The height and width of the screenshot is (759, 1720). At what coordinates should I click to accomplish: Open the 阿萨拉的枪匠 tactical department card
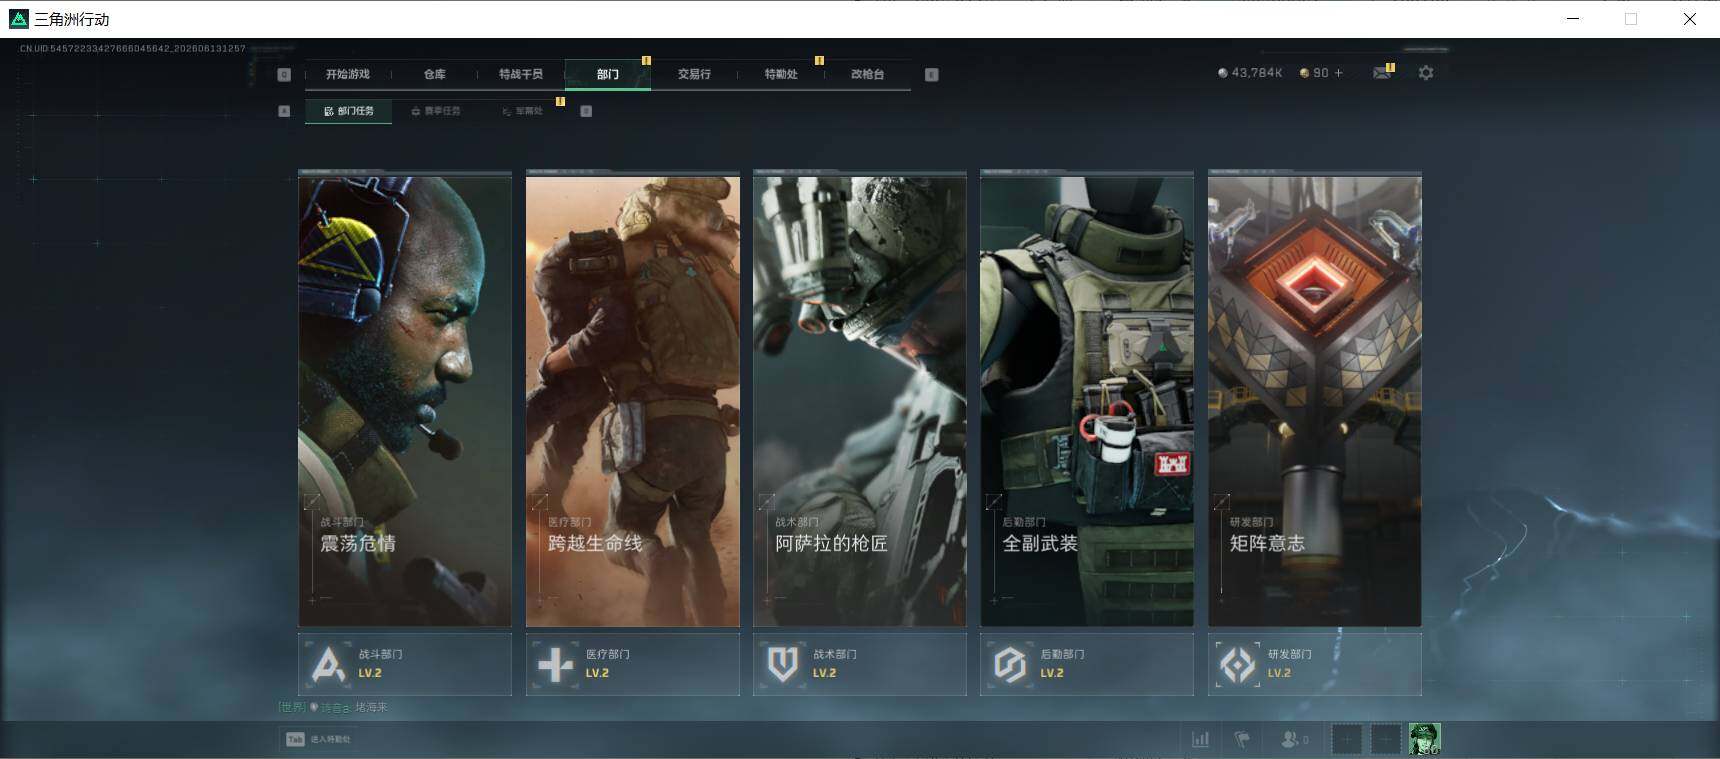[860, 400]
